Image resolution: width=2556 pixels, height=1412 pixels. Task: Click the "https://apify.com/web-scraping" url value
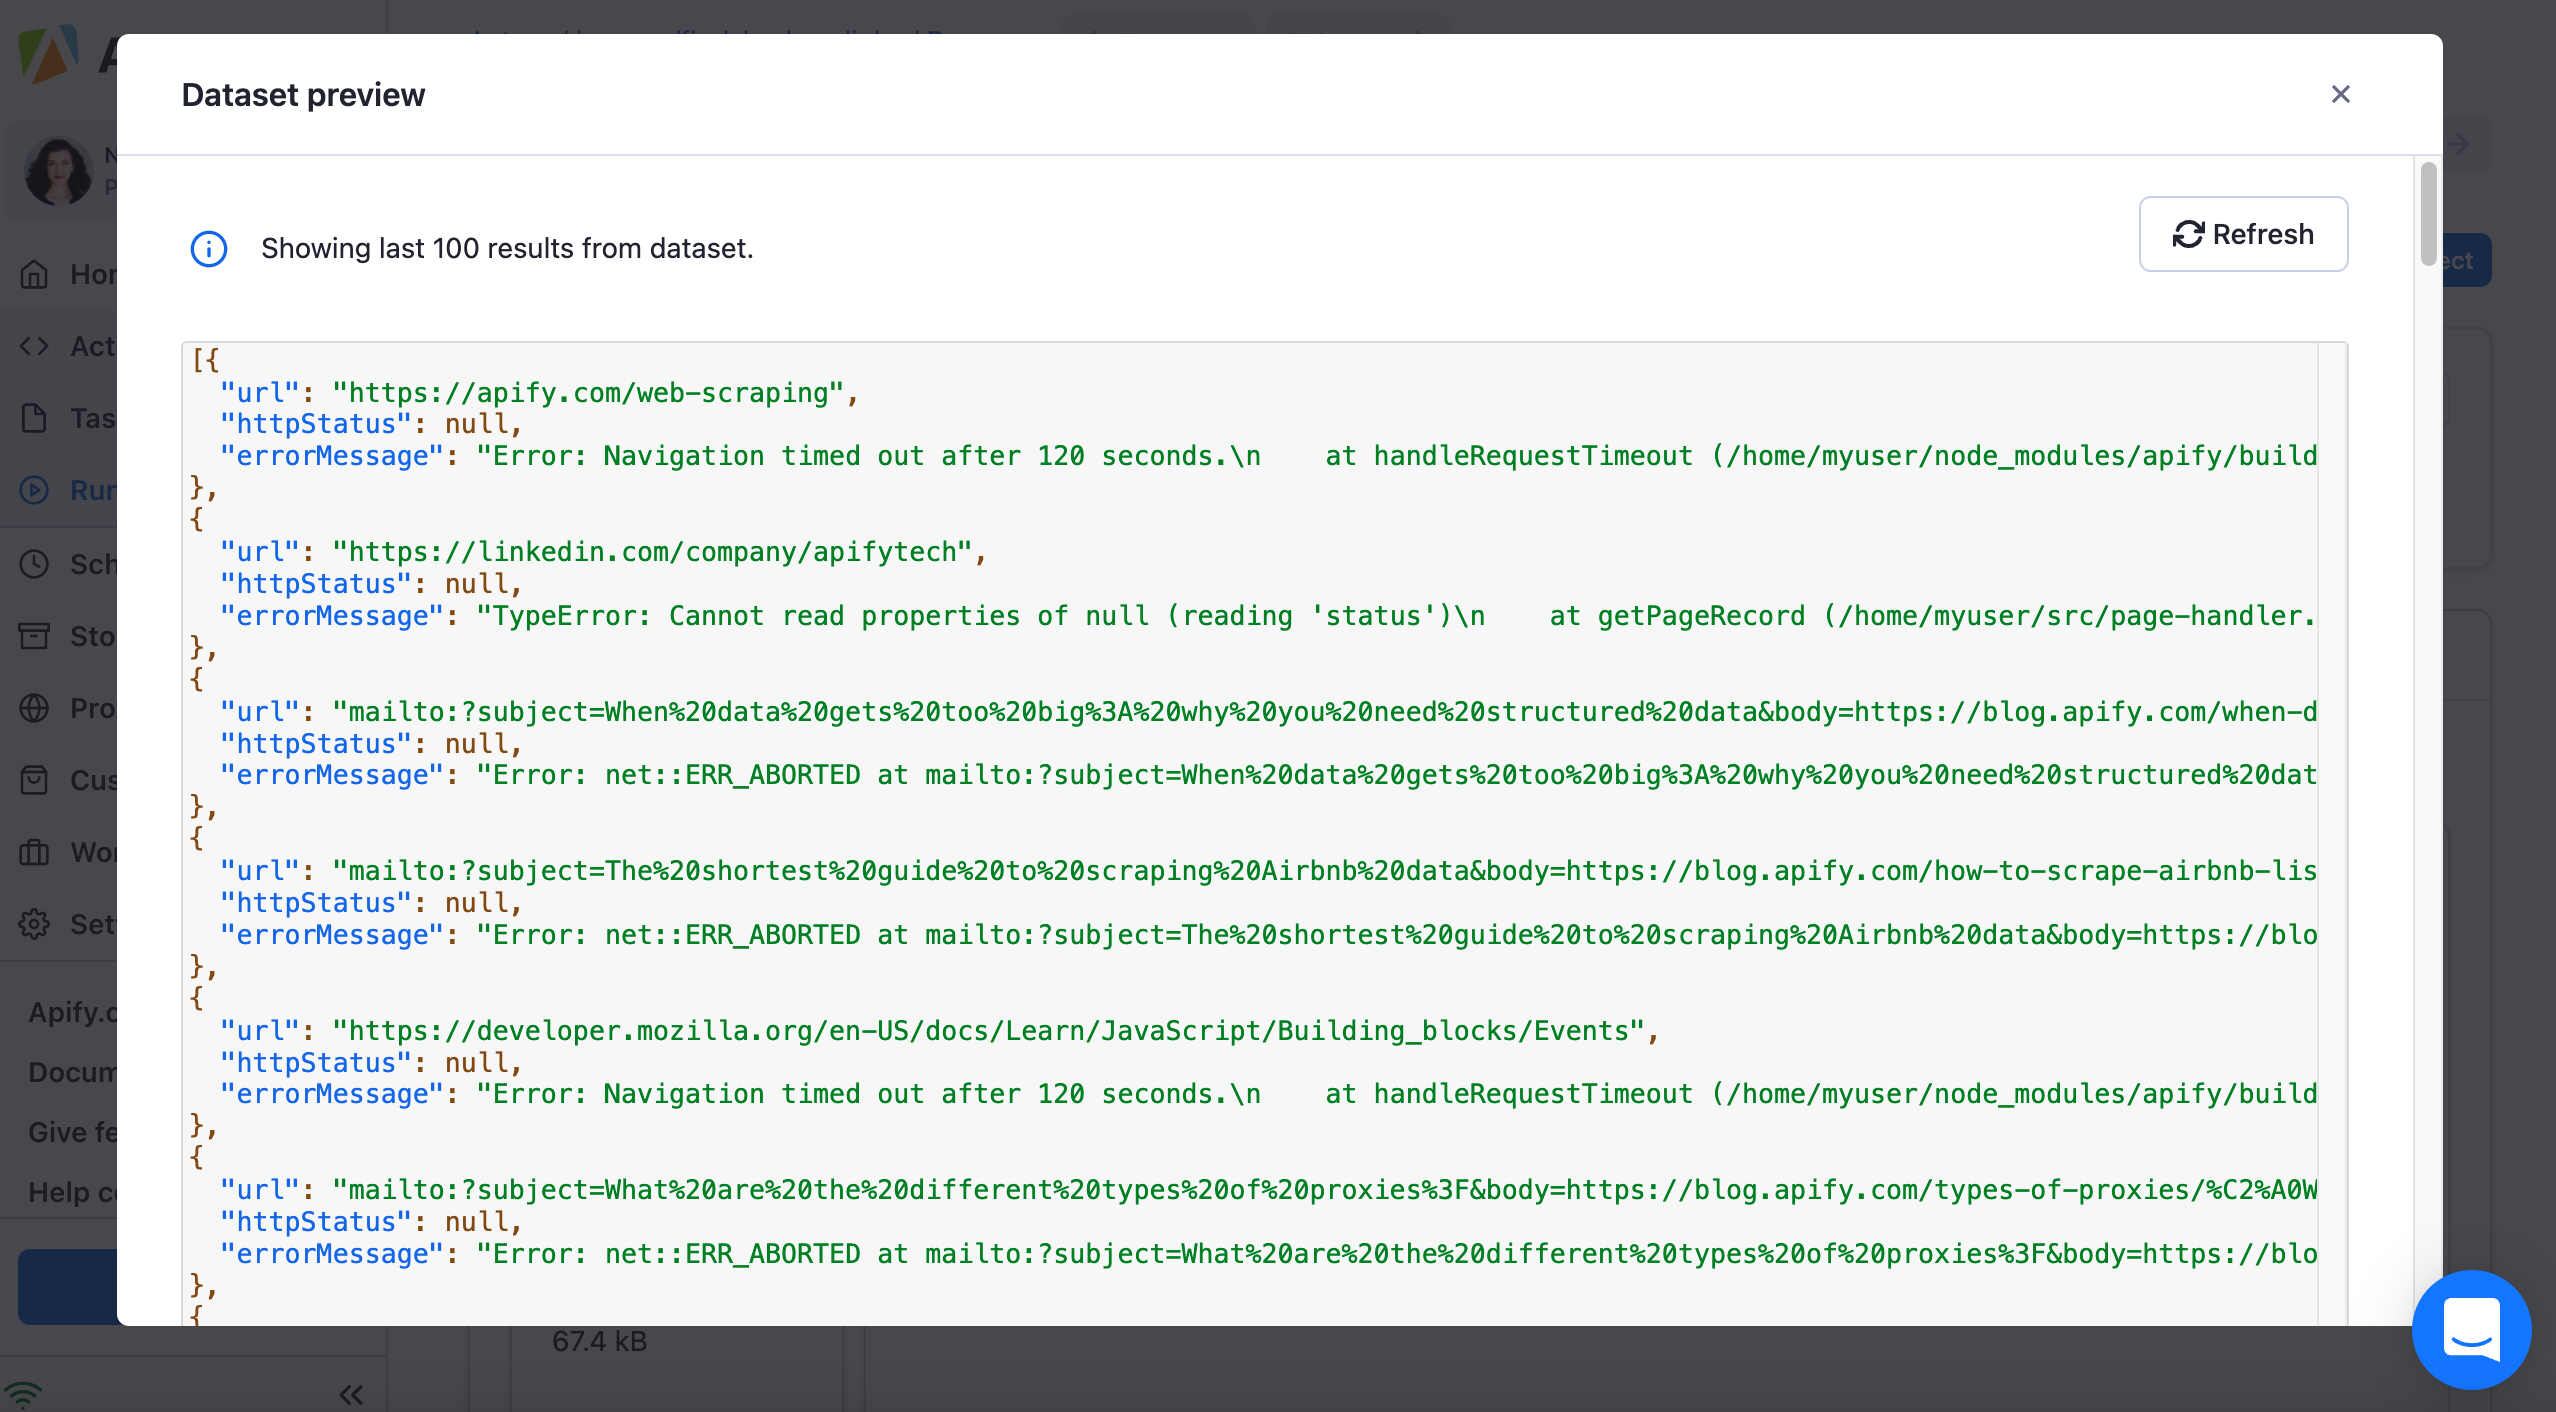coord(589,393)
